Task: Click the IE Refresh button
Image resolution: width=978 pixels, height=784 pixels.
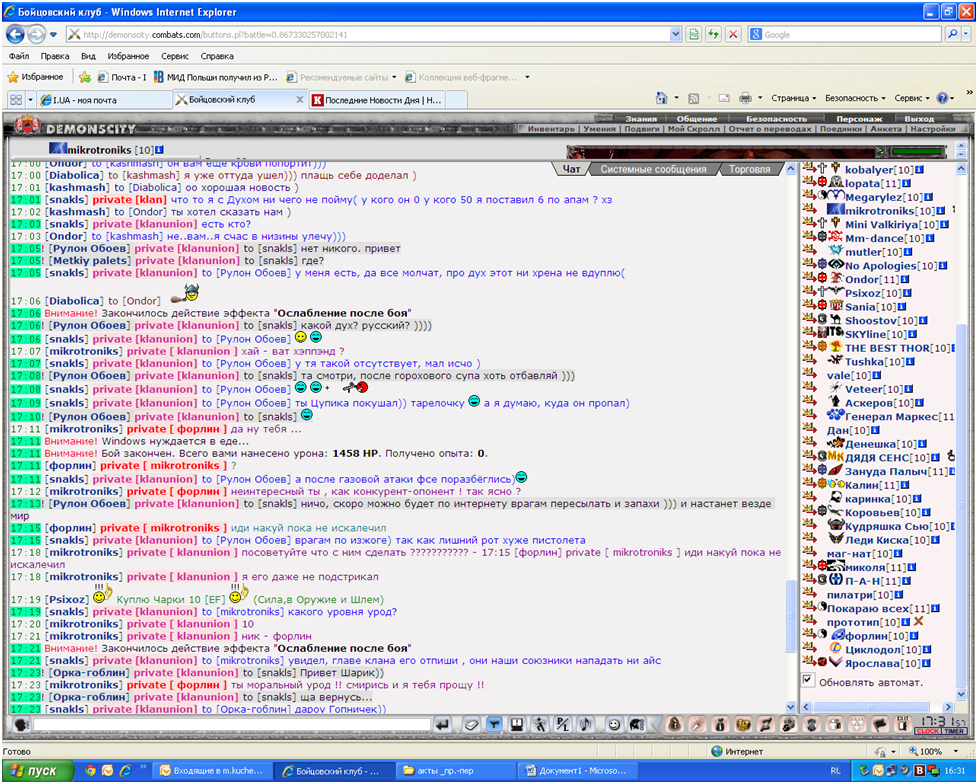Action: click(713, 34)
